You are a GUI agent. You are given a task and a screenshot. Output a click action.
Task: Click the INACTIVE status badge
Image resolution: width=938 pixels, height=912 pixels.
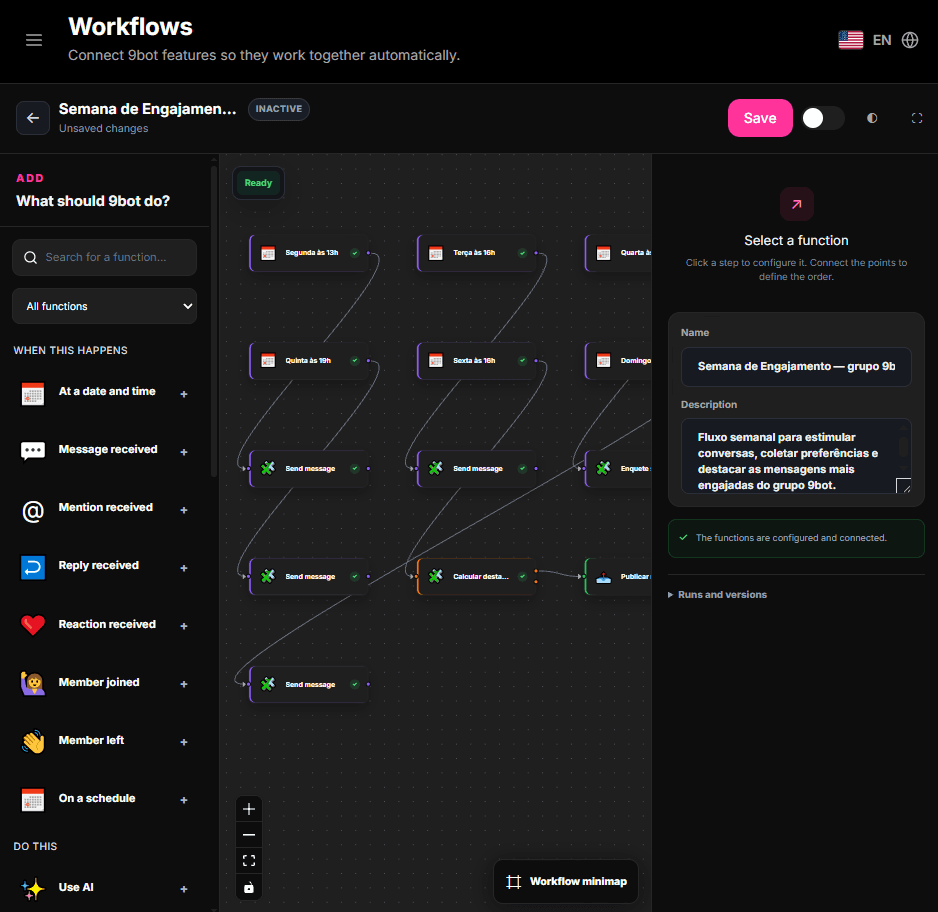pos(279,109)
